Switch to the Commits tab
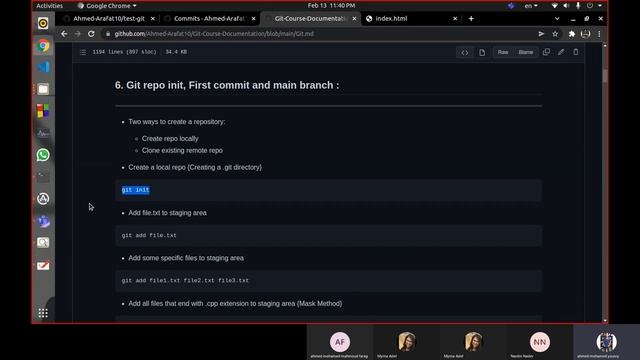Image resolution: width=640 pixels, height=360 pixels. [210, 18]
